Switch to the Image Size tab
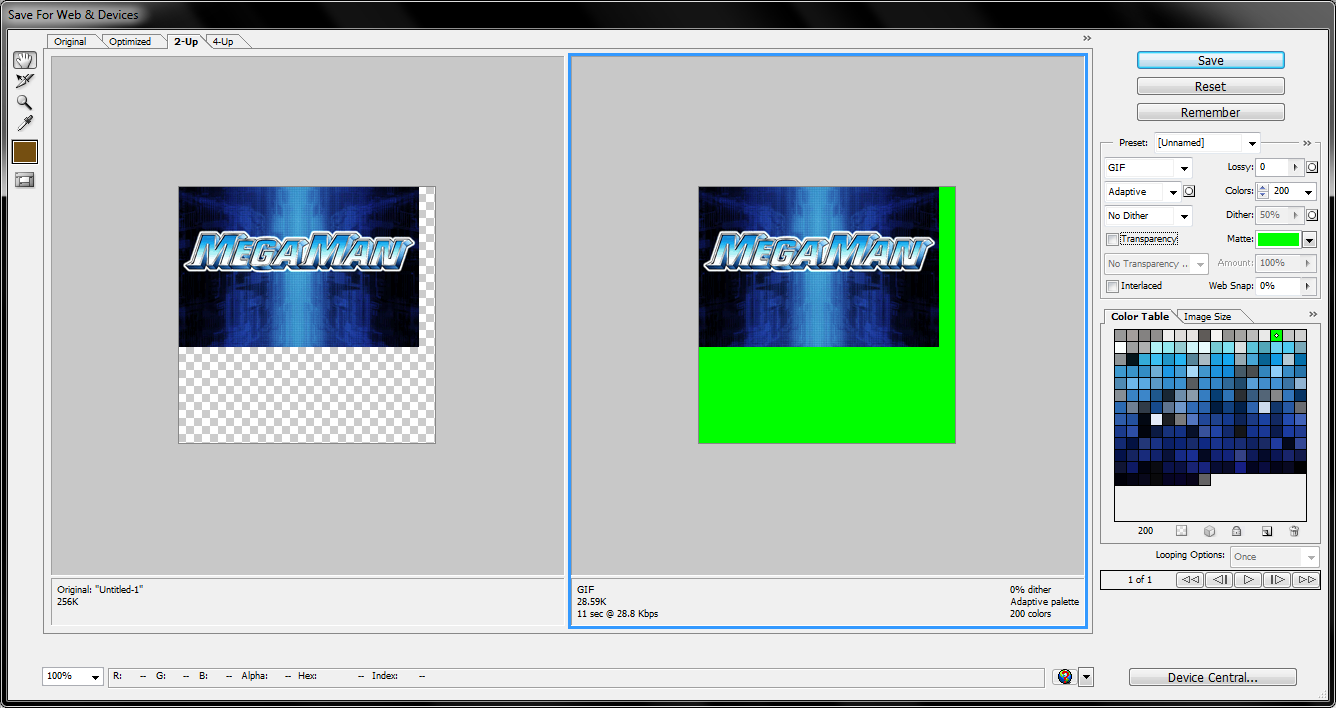The image size is (1336, 708). (x=1207, y=317)
